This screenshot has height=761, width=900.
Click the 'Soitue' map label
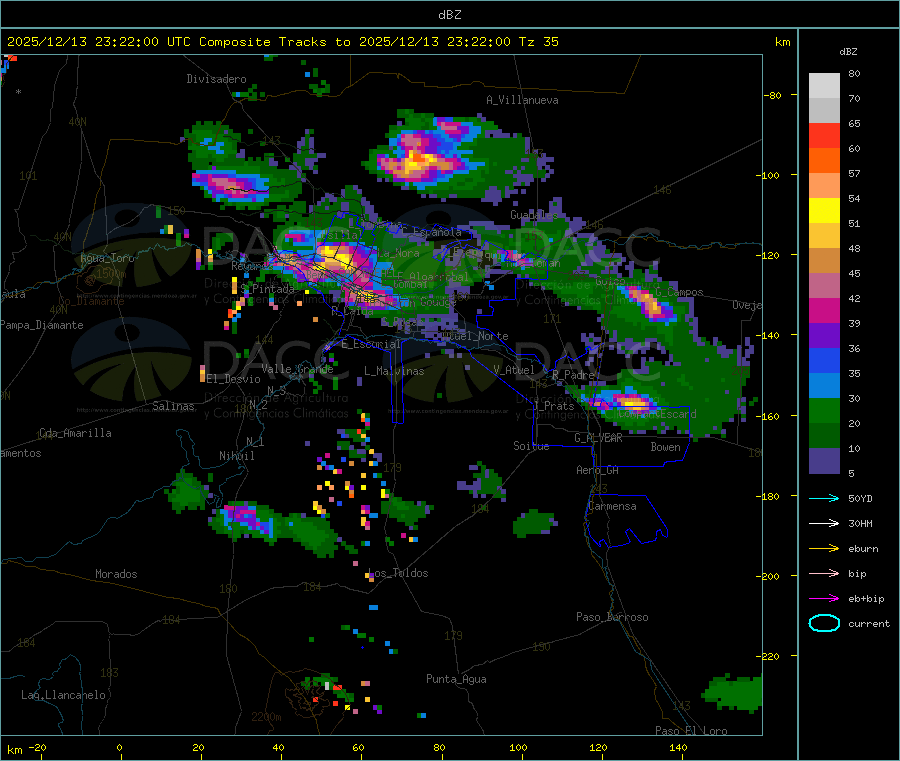point(531,446)
